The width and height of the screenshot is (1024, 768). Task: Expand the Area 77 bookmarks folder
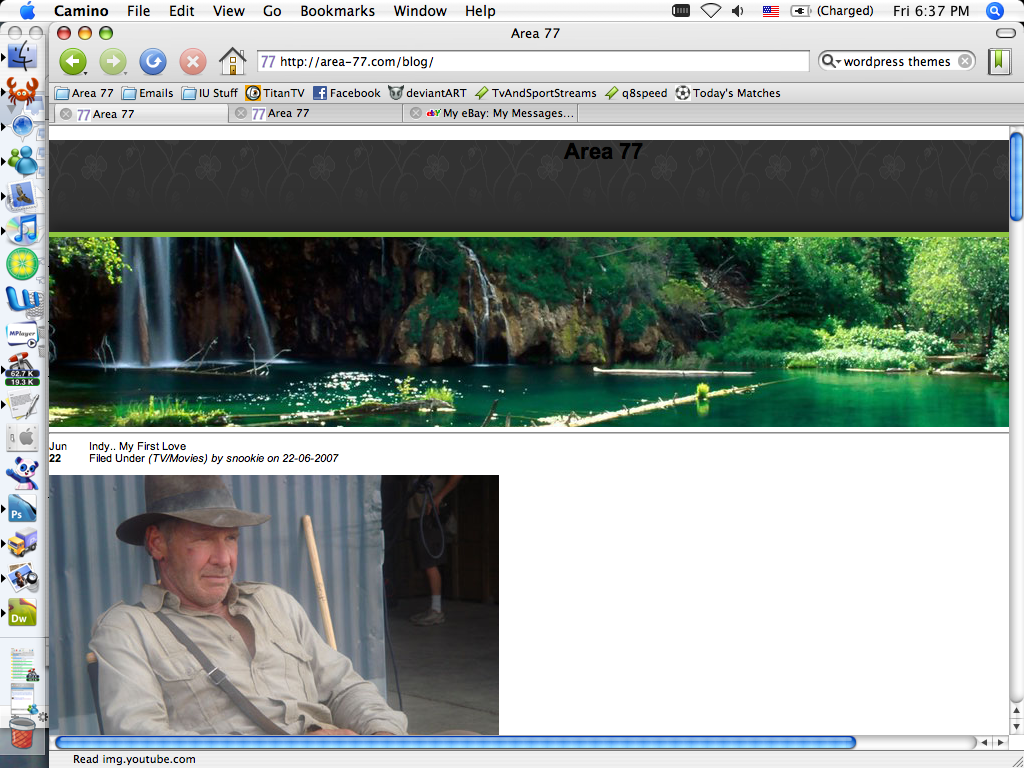[x=84, y=93]
